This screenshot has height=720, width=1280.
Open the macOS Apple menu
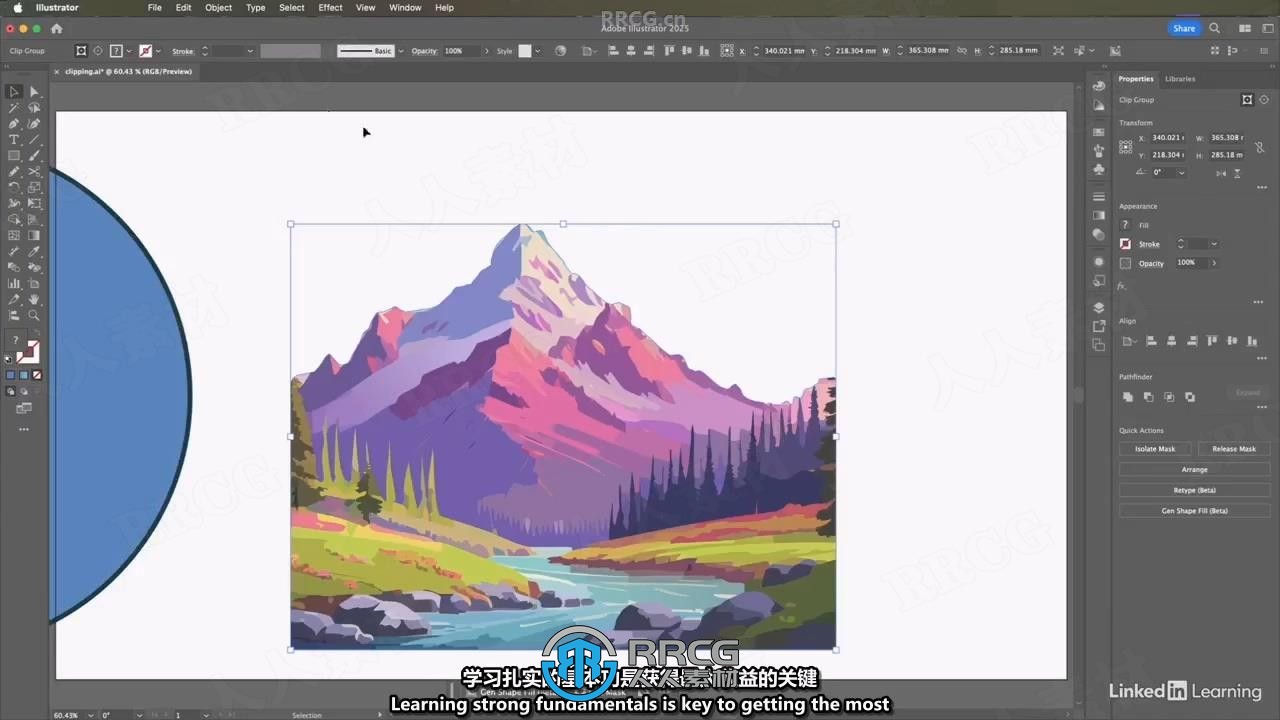pos(17,7)
